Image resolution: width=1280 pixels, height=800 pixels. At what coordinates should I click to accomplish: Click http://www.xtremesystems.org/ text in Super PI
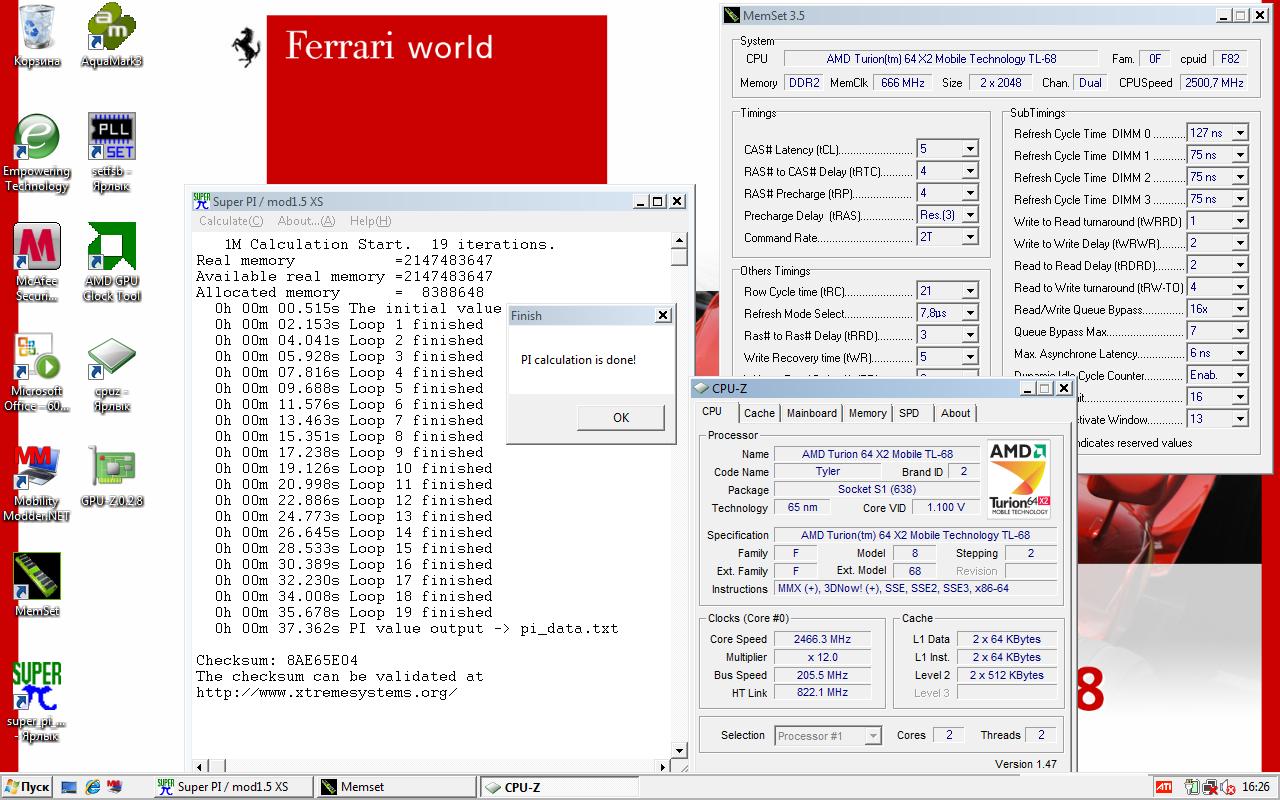[x=327, y=692]
